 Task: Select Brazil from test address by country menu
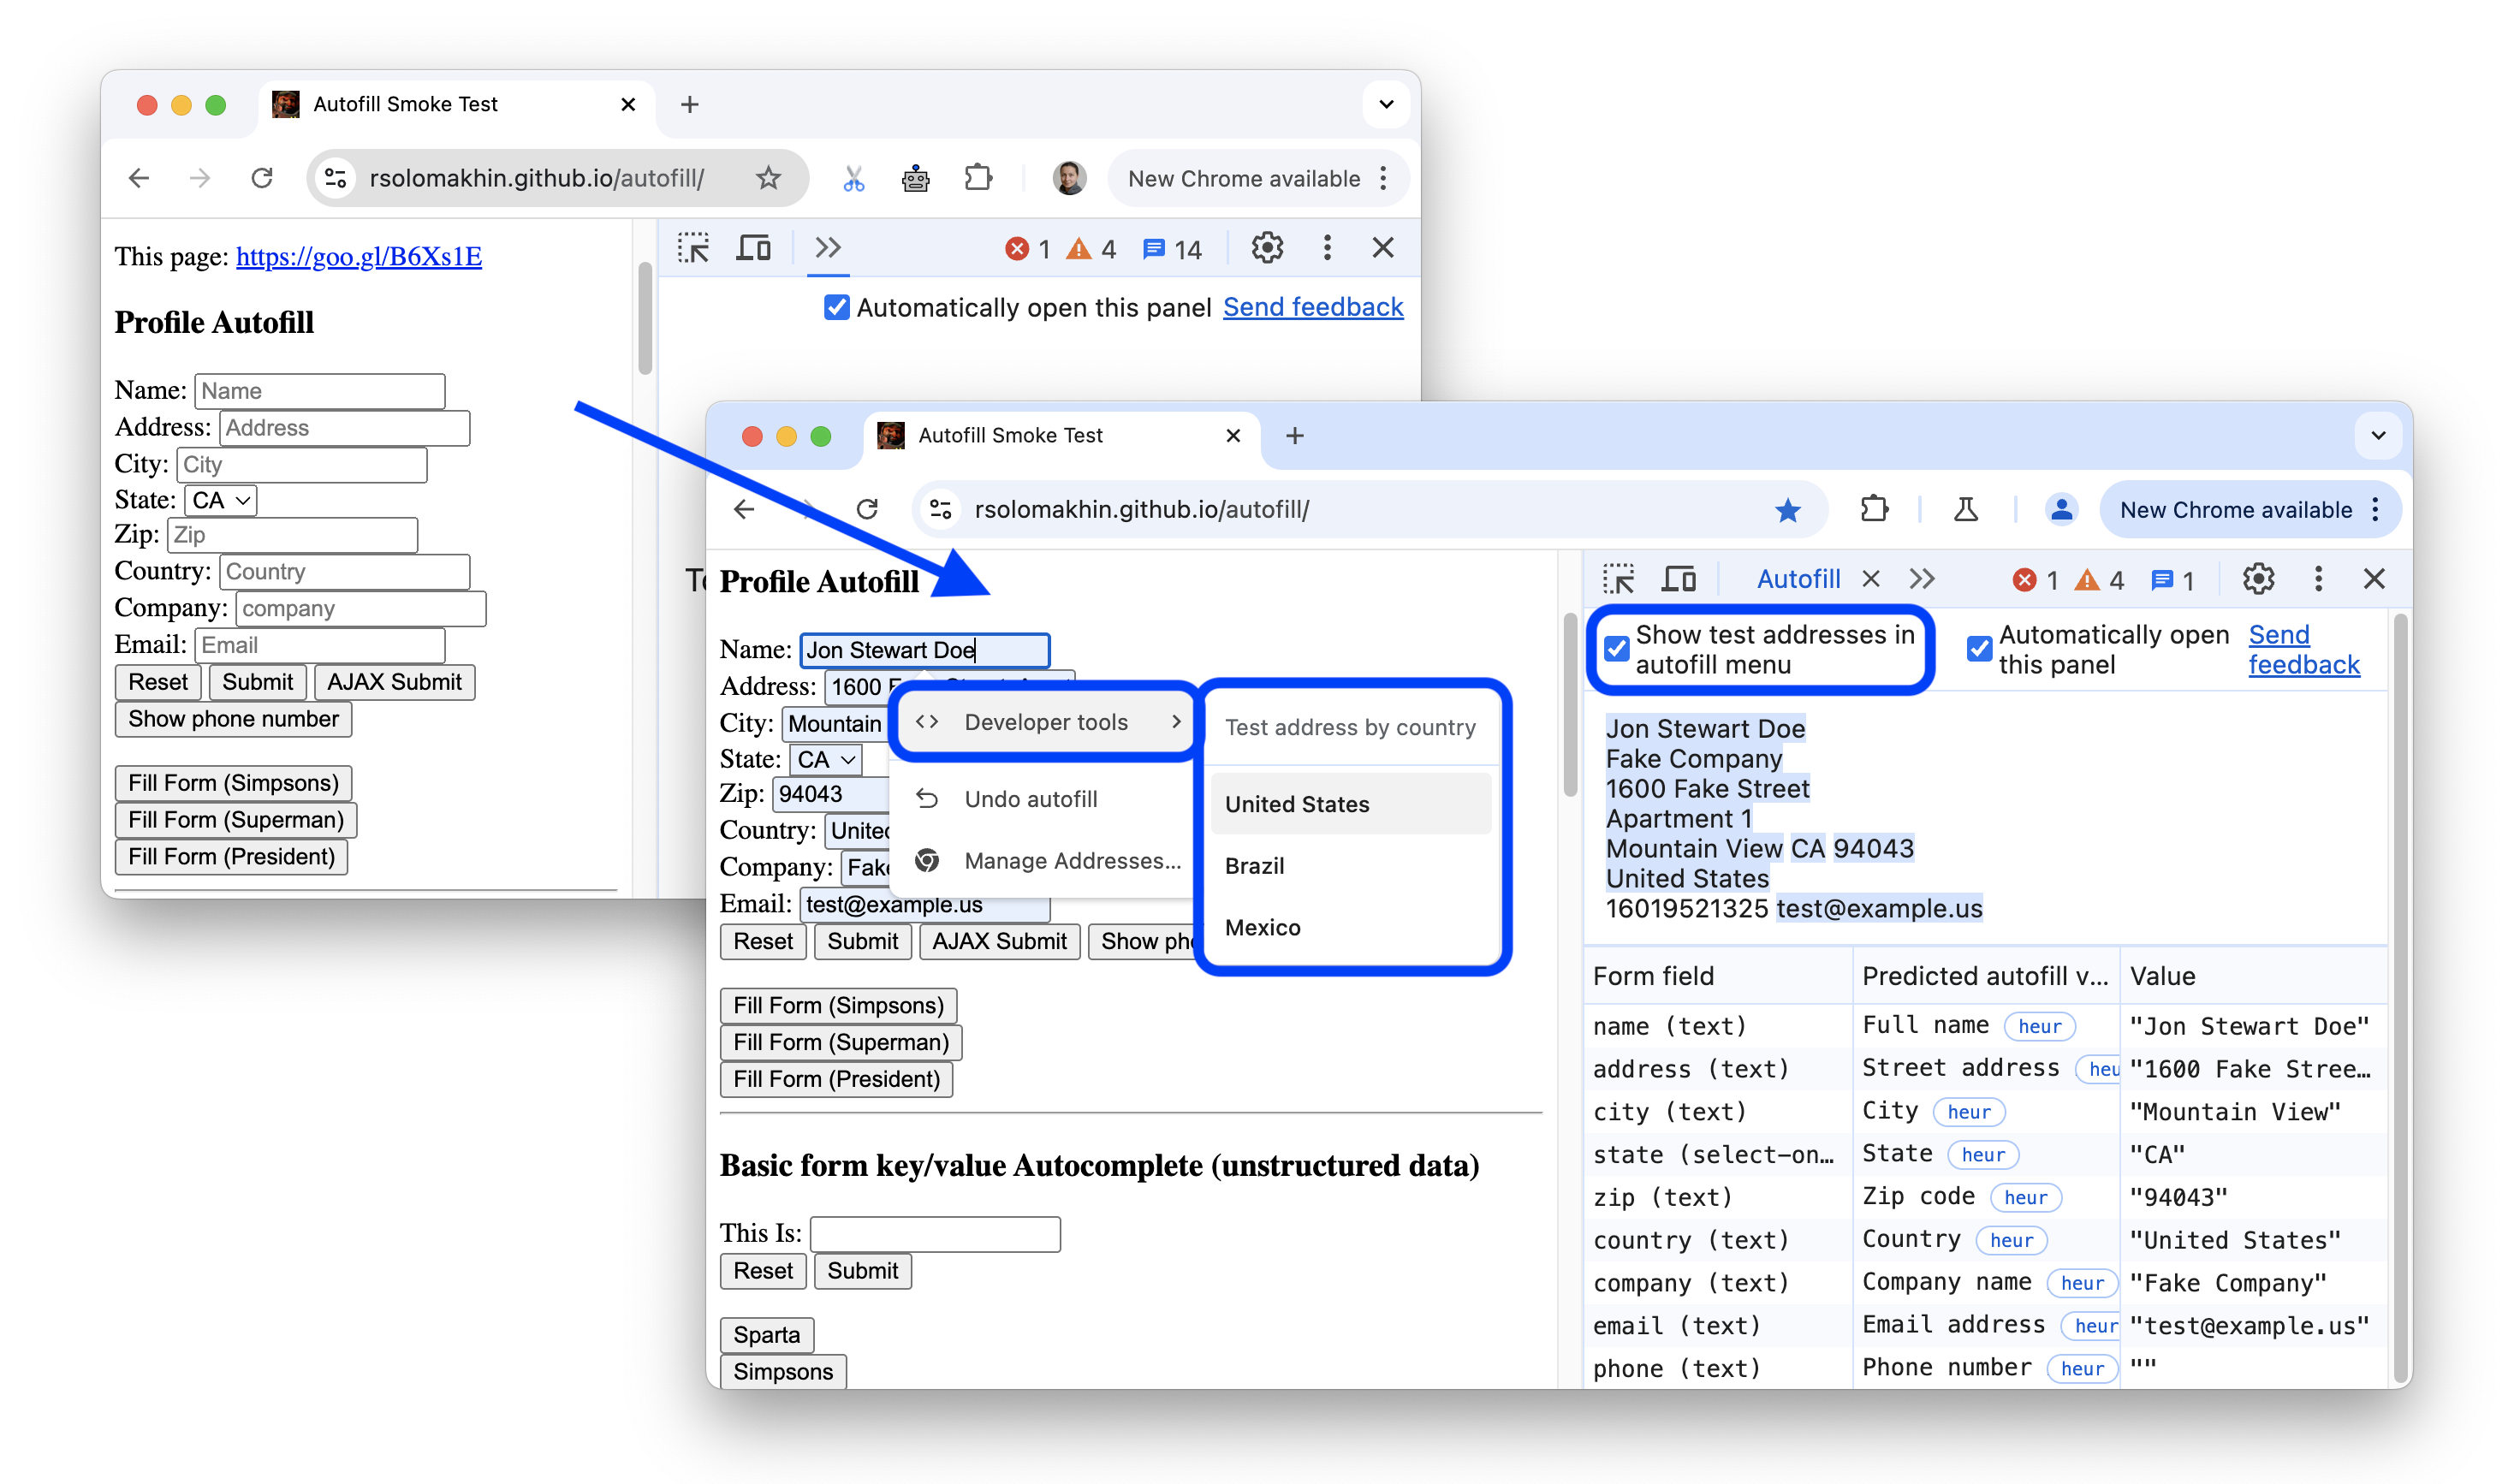[x=1256, y=864]
